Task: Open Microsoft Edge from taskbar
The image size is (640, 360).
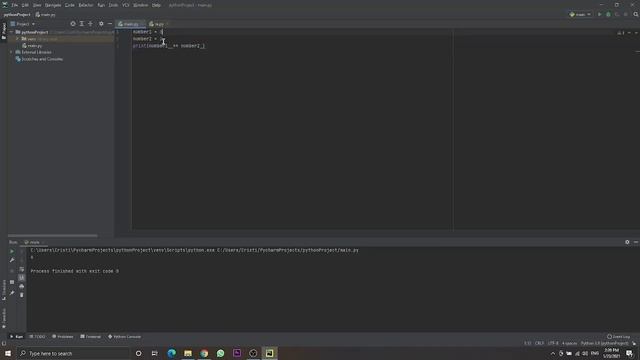Action: pyautogui.click(x=171, y=353)
